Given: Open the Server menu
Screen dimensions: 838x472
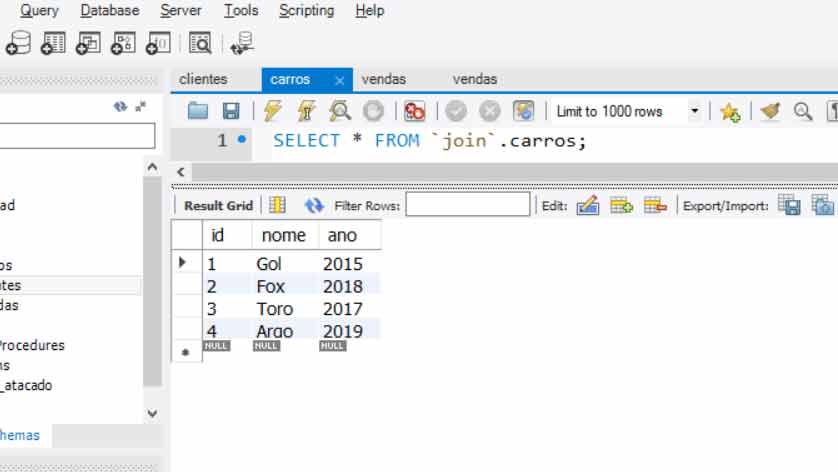Looking at the screenshot, I should (x=181, y=10).
